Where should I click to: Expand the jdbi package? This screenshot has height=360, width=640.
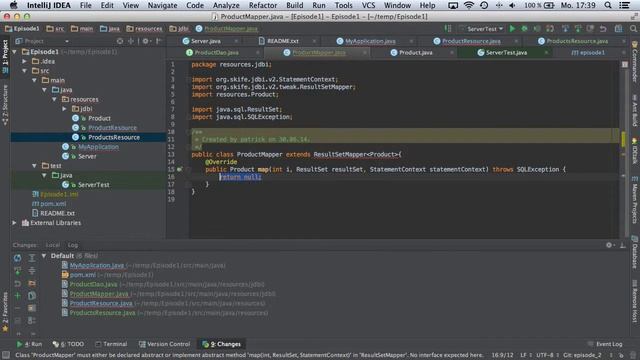64,109
